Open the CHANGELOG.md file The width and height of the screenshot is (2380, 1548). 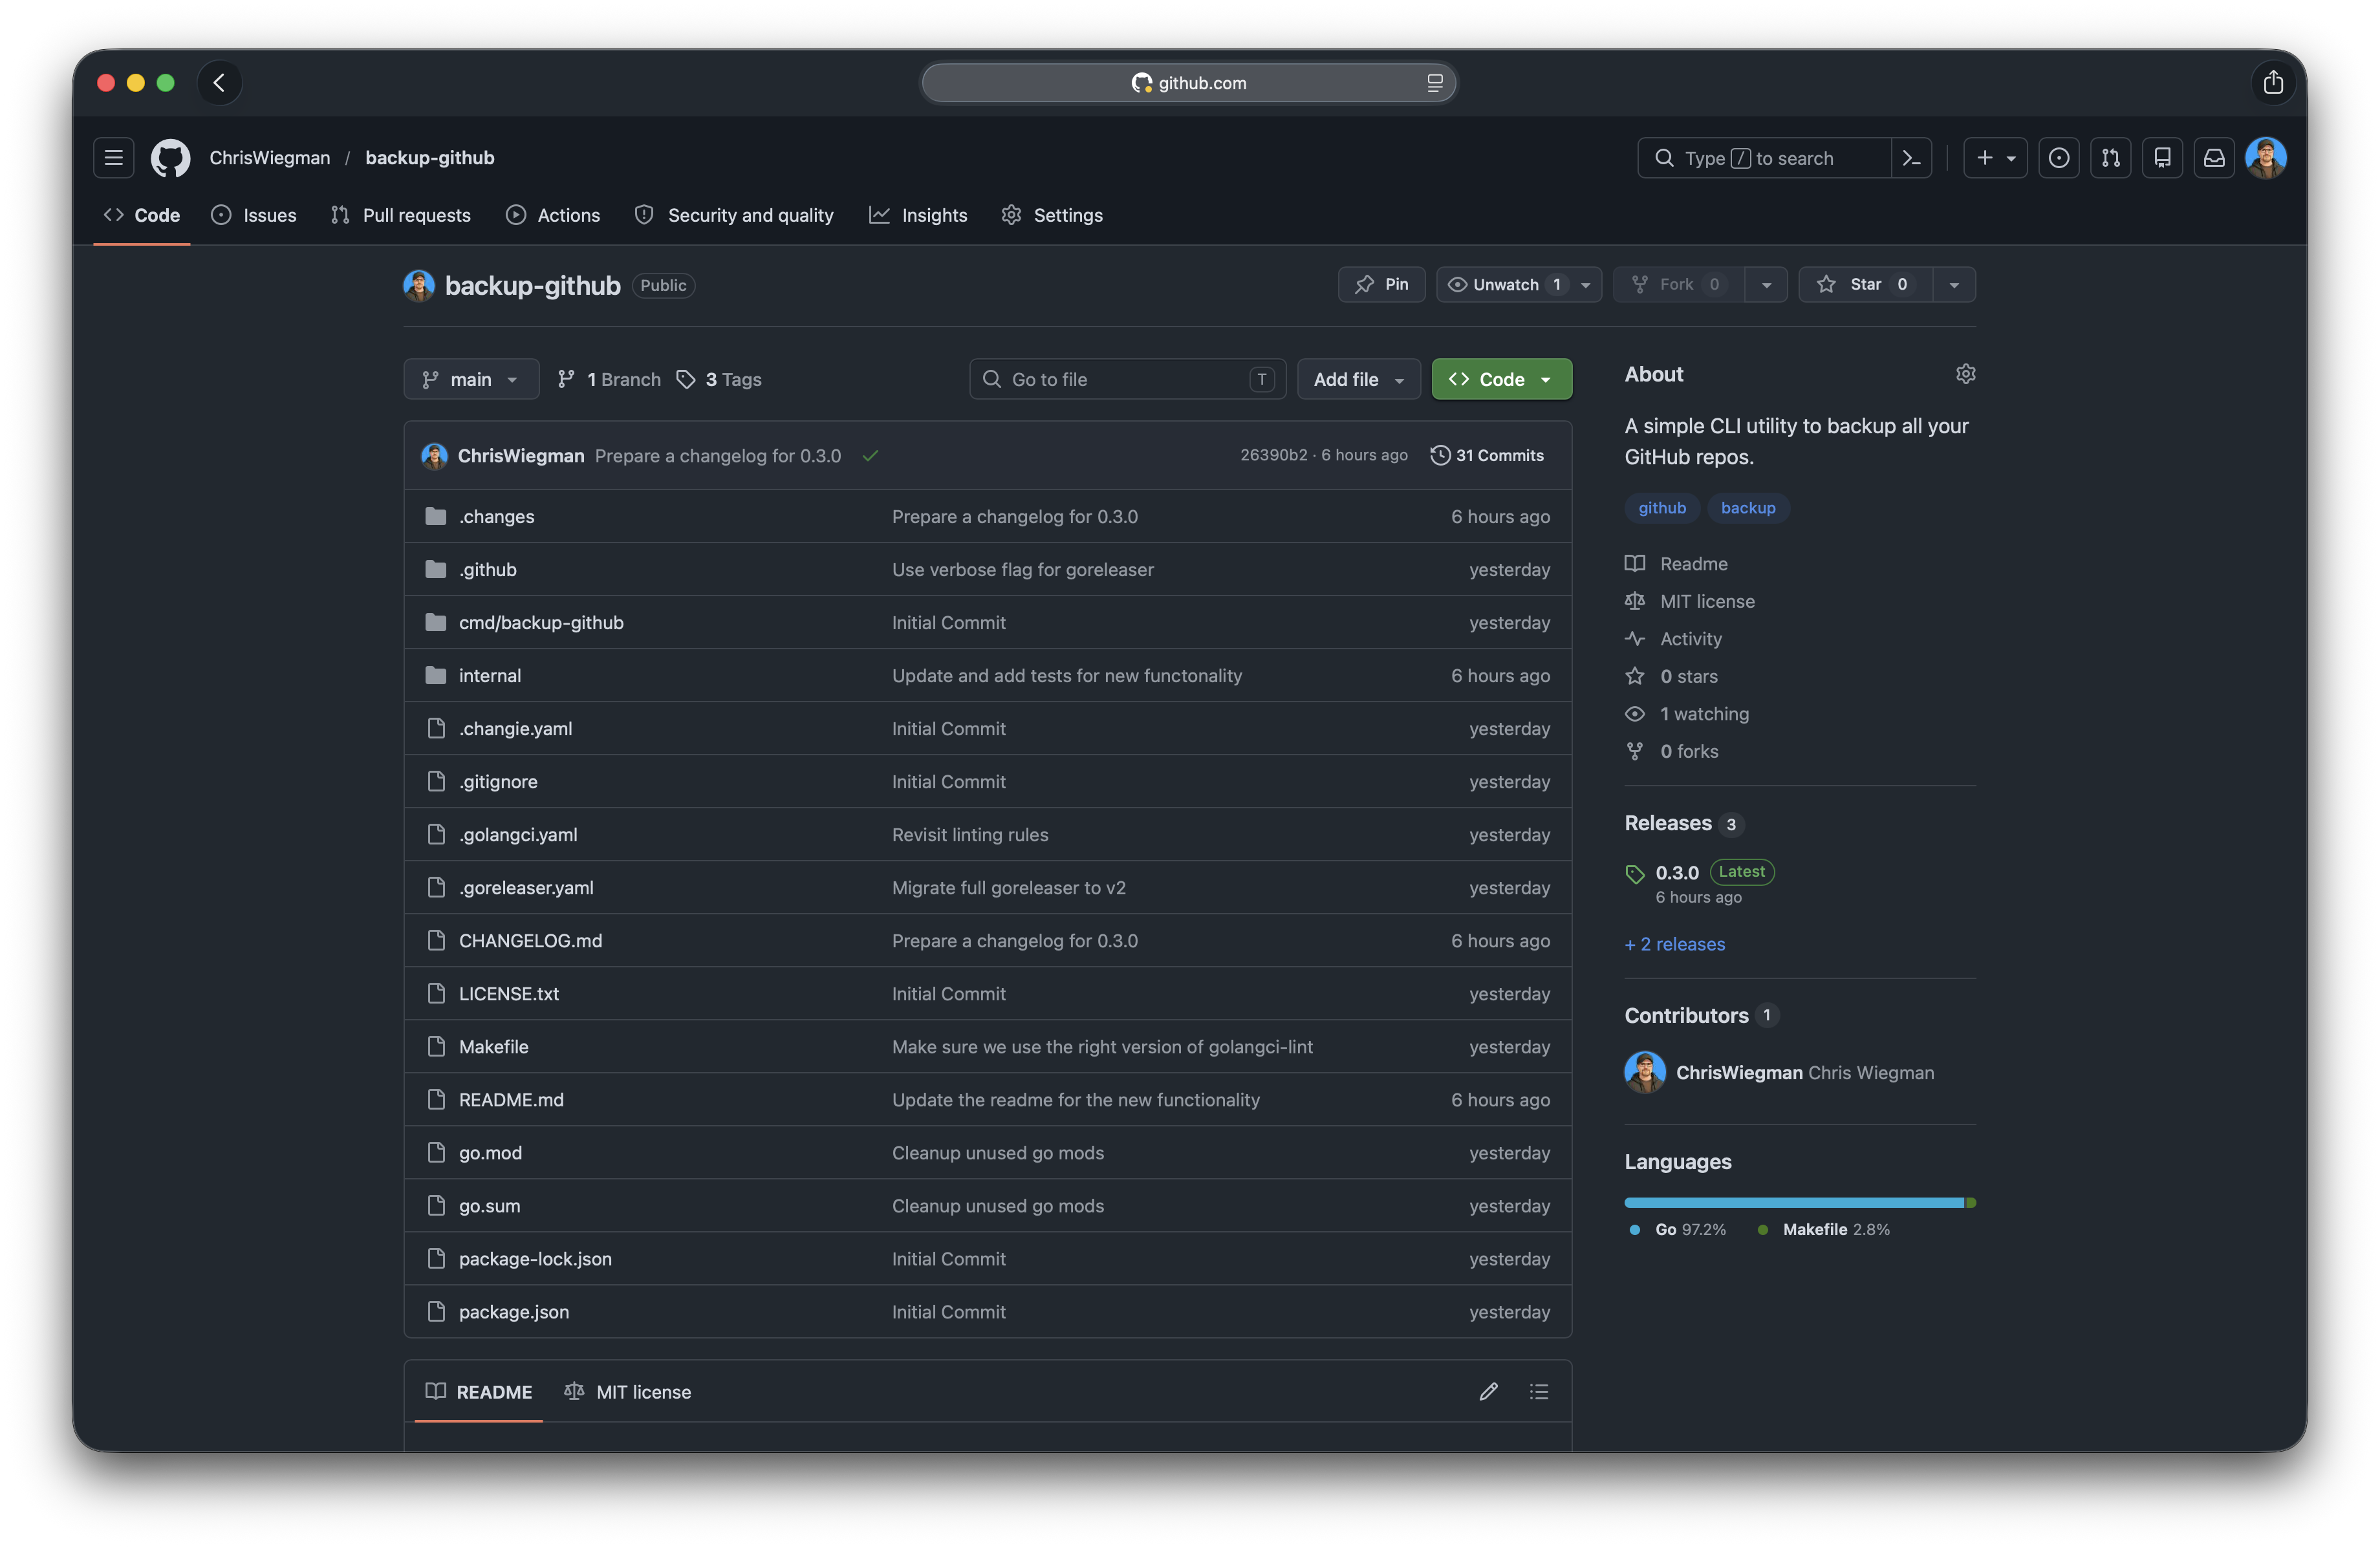coord(530,941)
